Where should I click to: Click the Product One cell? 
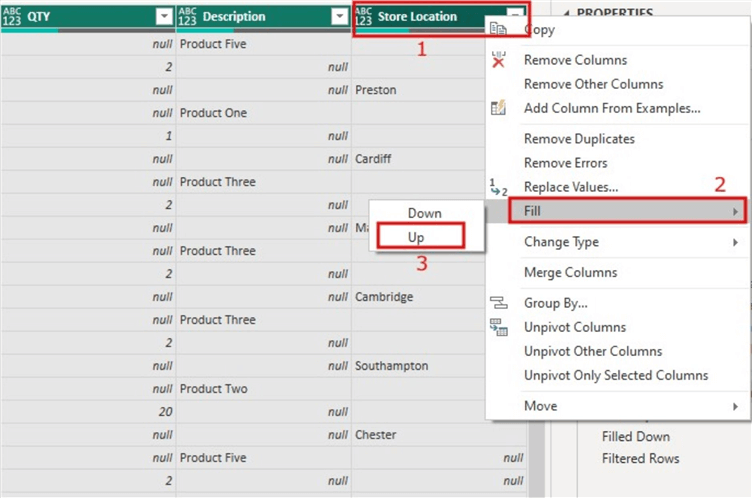(264, 113)
